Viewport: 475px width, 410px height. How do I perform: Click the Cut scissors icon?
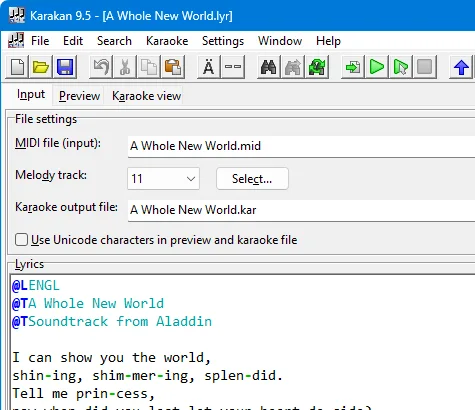click(x=125, y=67)
